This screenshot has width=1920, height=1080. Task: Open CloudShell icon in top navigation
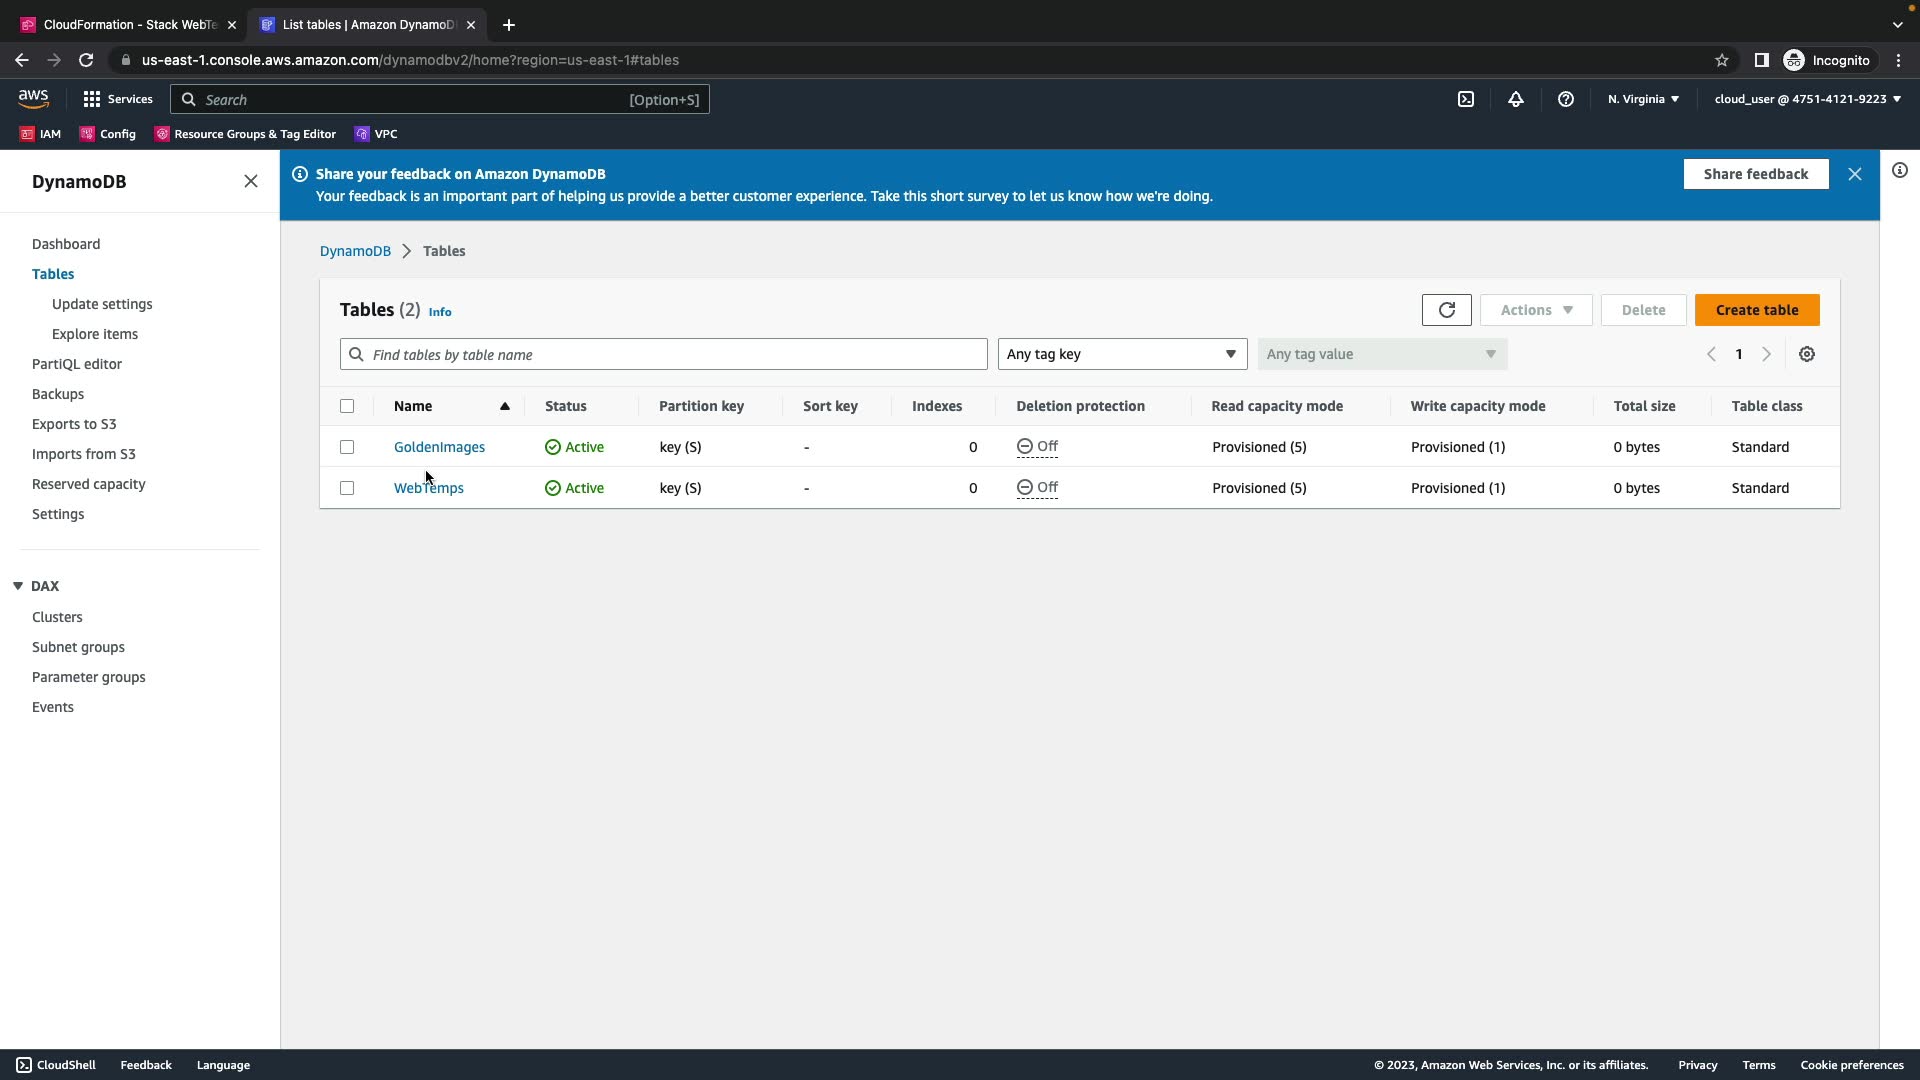pyautogui.click(x=1465, y=99)
